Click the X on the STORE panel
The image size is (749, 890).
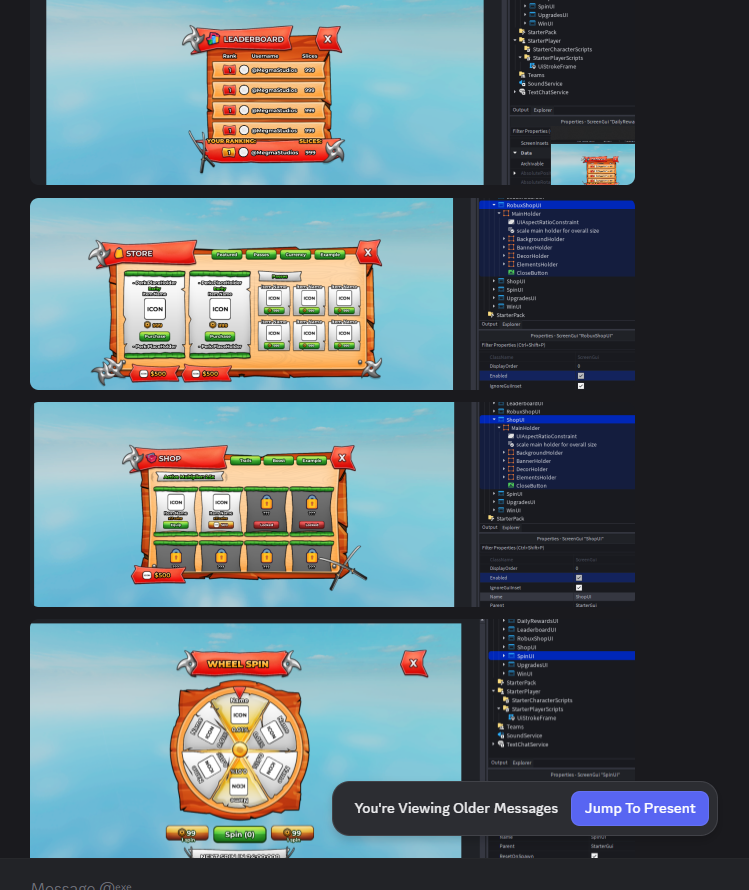(x=368, y=253)
